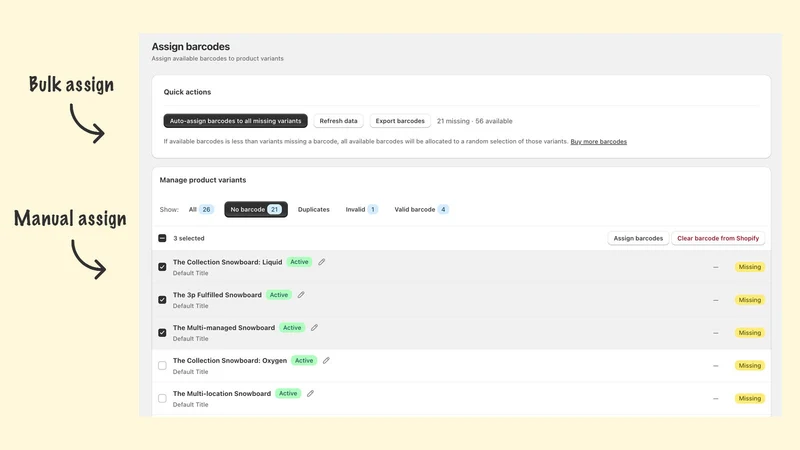Toggle the '3 selected' select-all checkbox
The width and height of the screenshot is (800, 450).
(162, 238)
